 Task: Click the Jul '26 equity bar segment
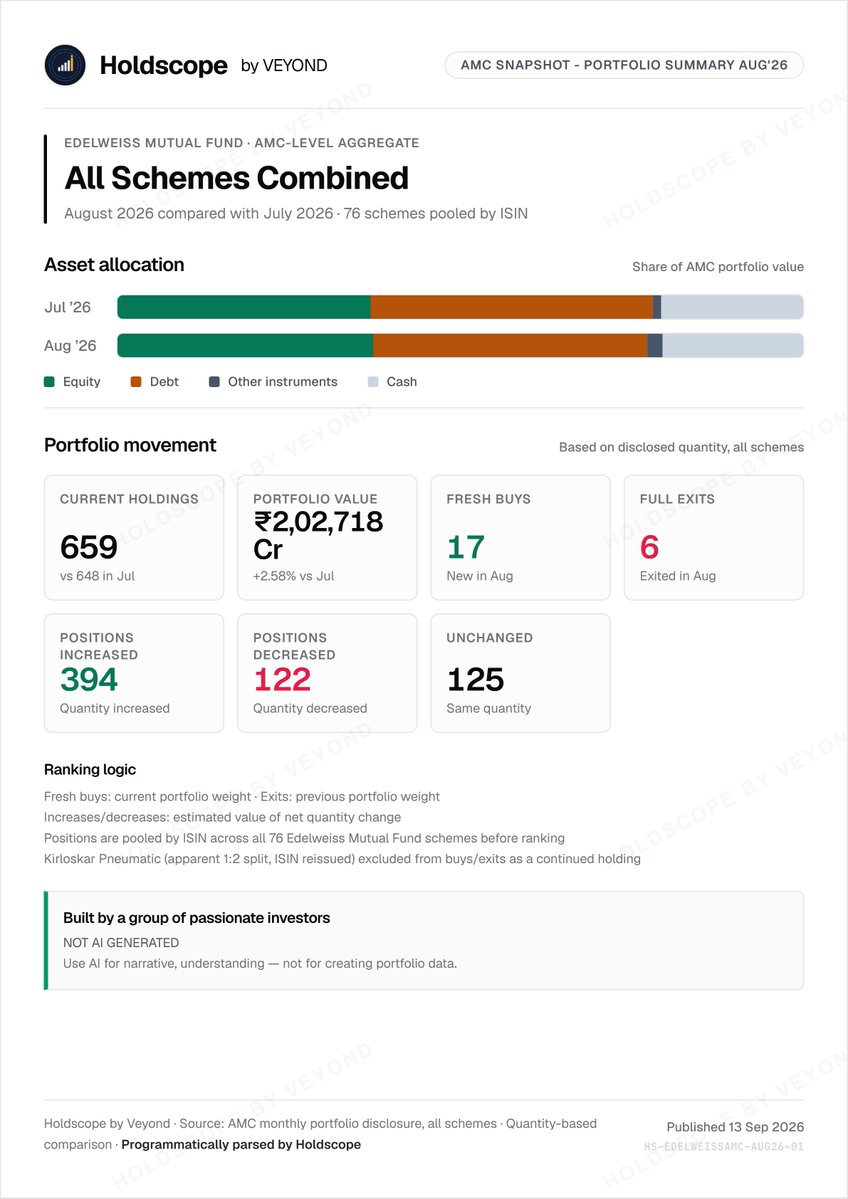[x=244, y=307]
